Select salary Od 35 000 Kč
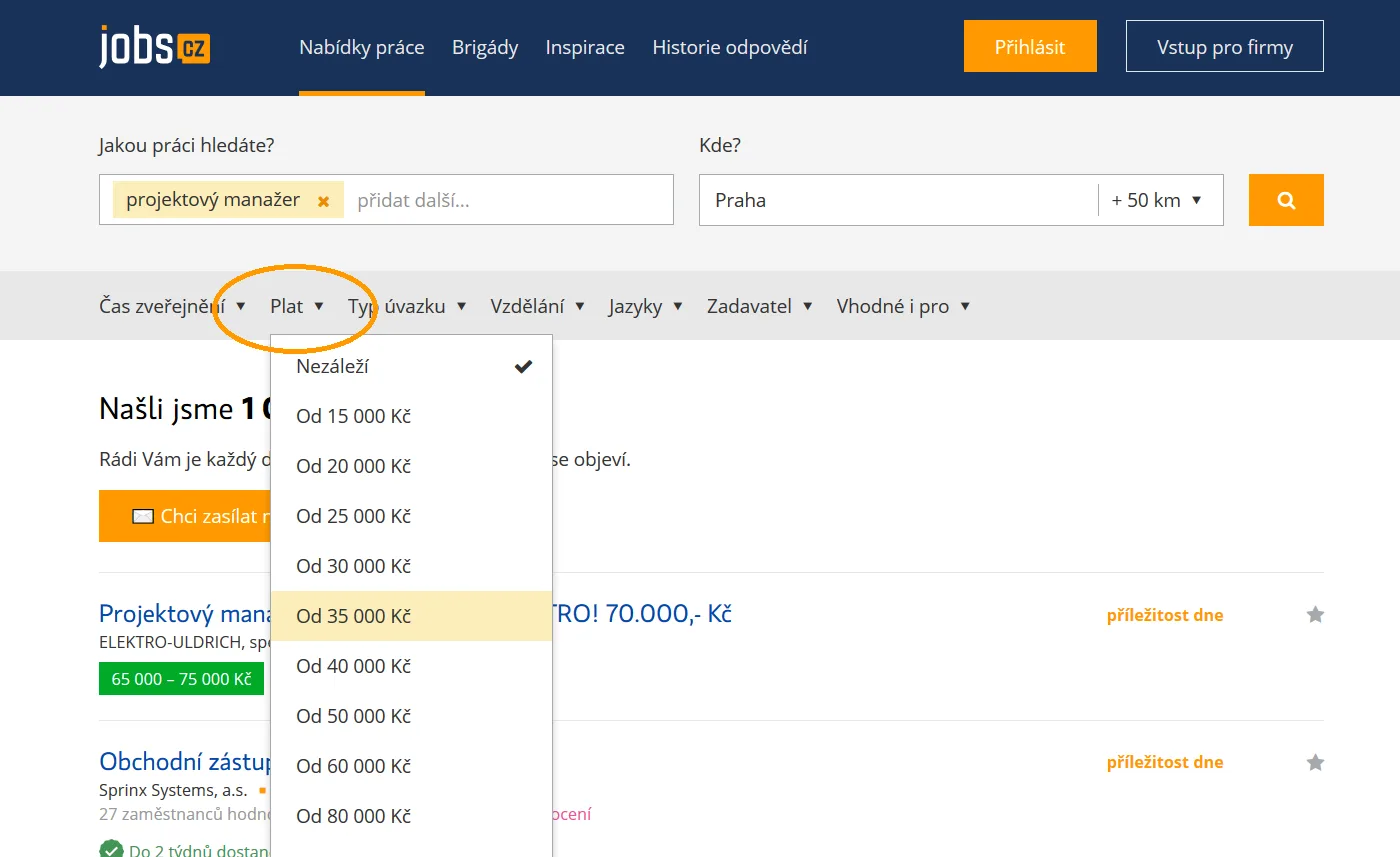 [x=411, y=616]
